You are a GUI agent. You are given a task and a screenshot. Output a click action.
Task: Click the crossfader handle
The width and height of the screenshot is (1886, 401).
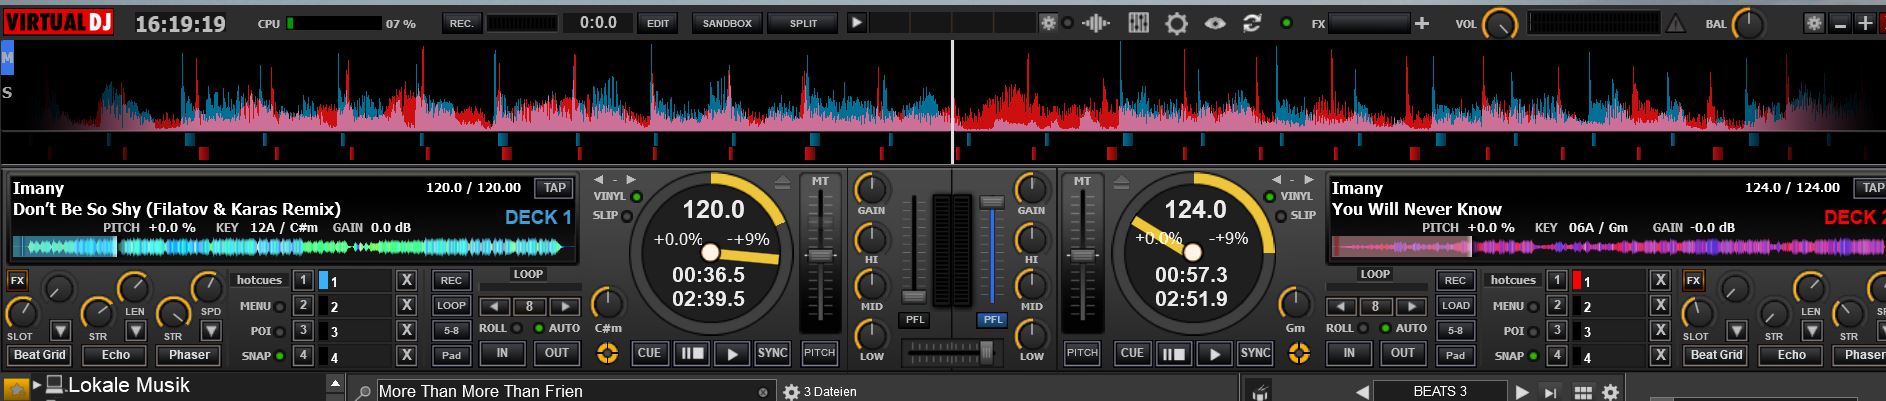tap(987, 351)
